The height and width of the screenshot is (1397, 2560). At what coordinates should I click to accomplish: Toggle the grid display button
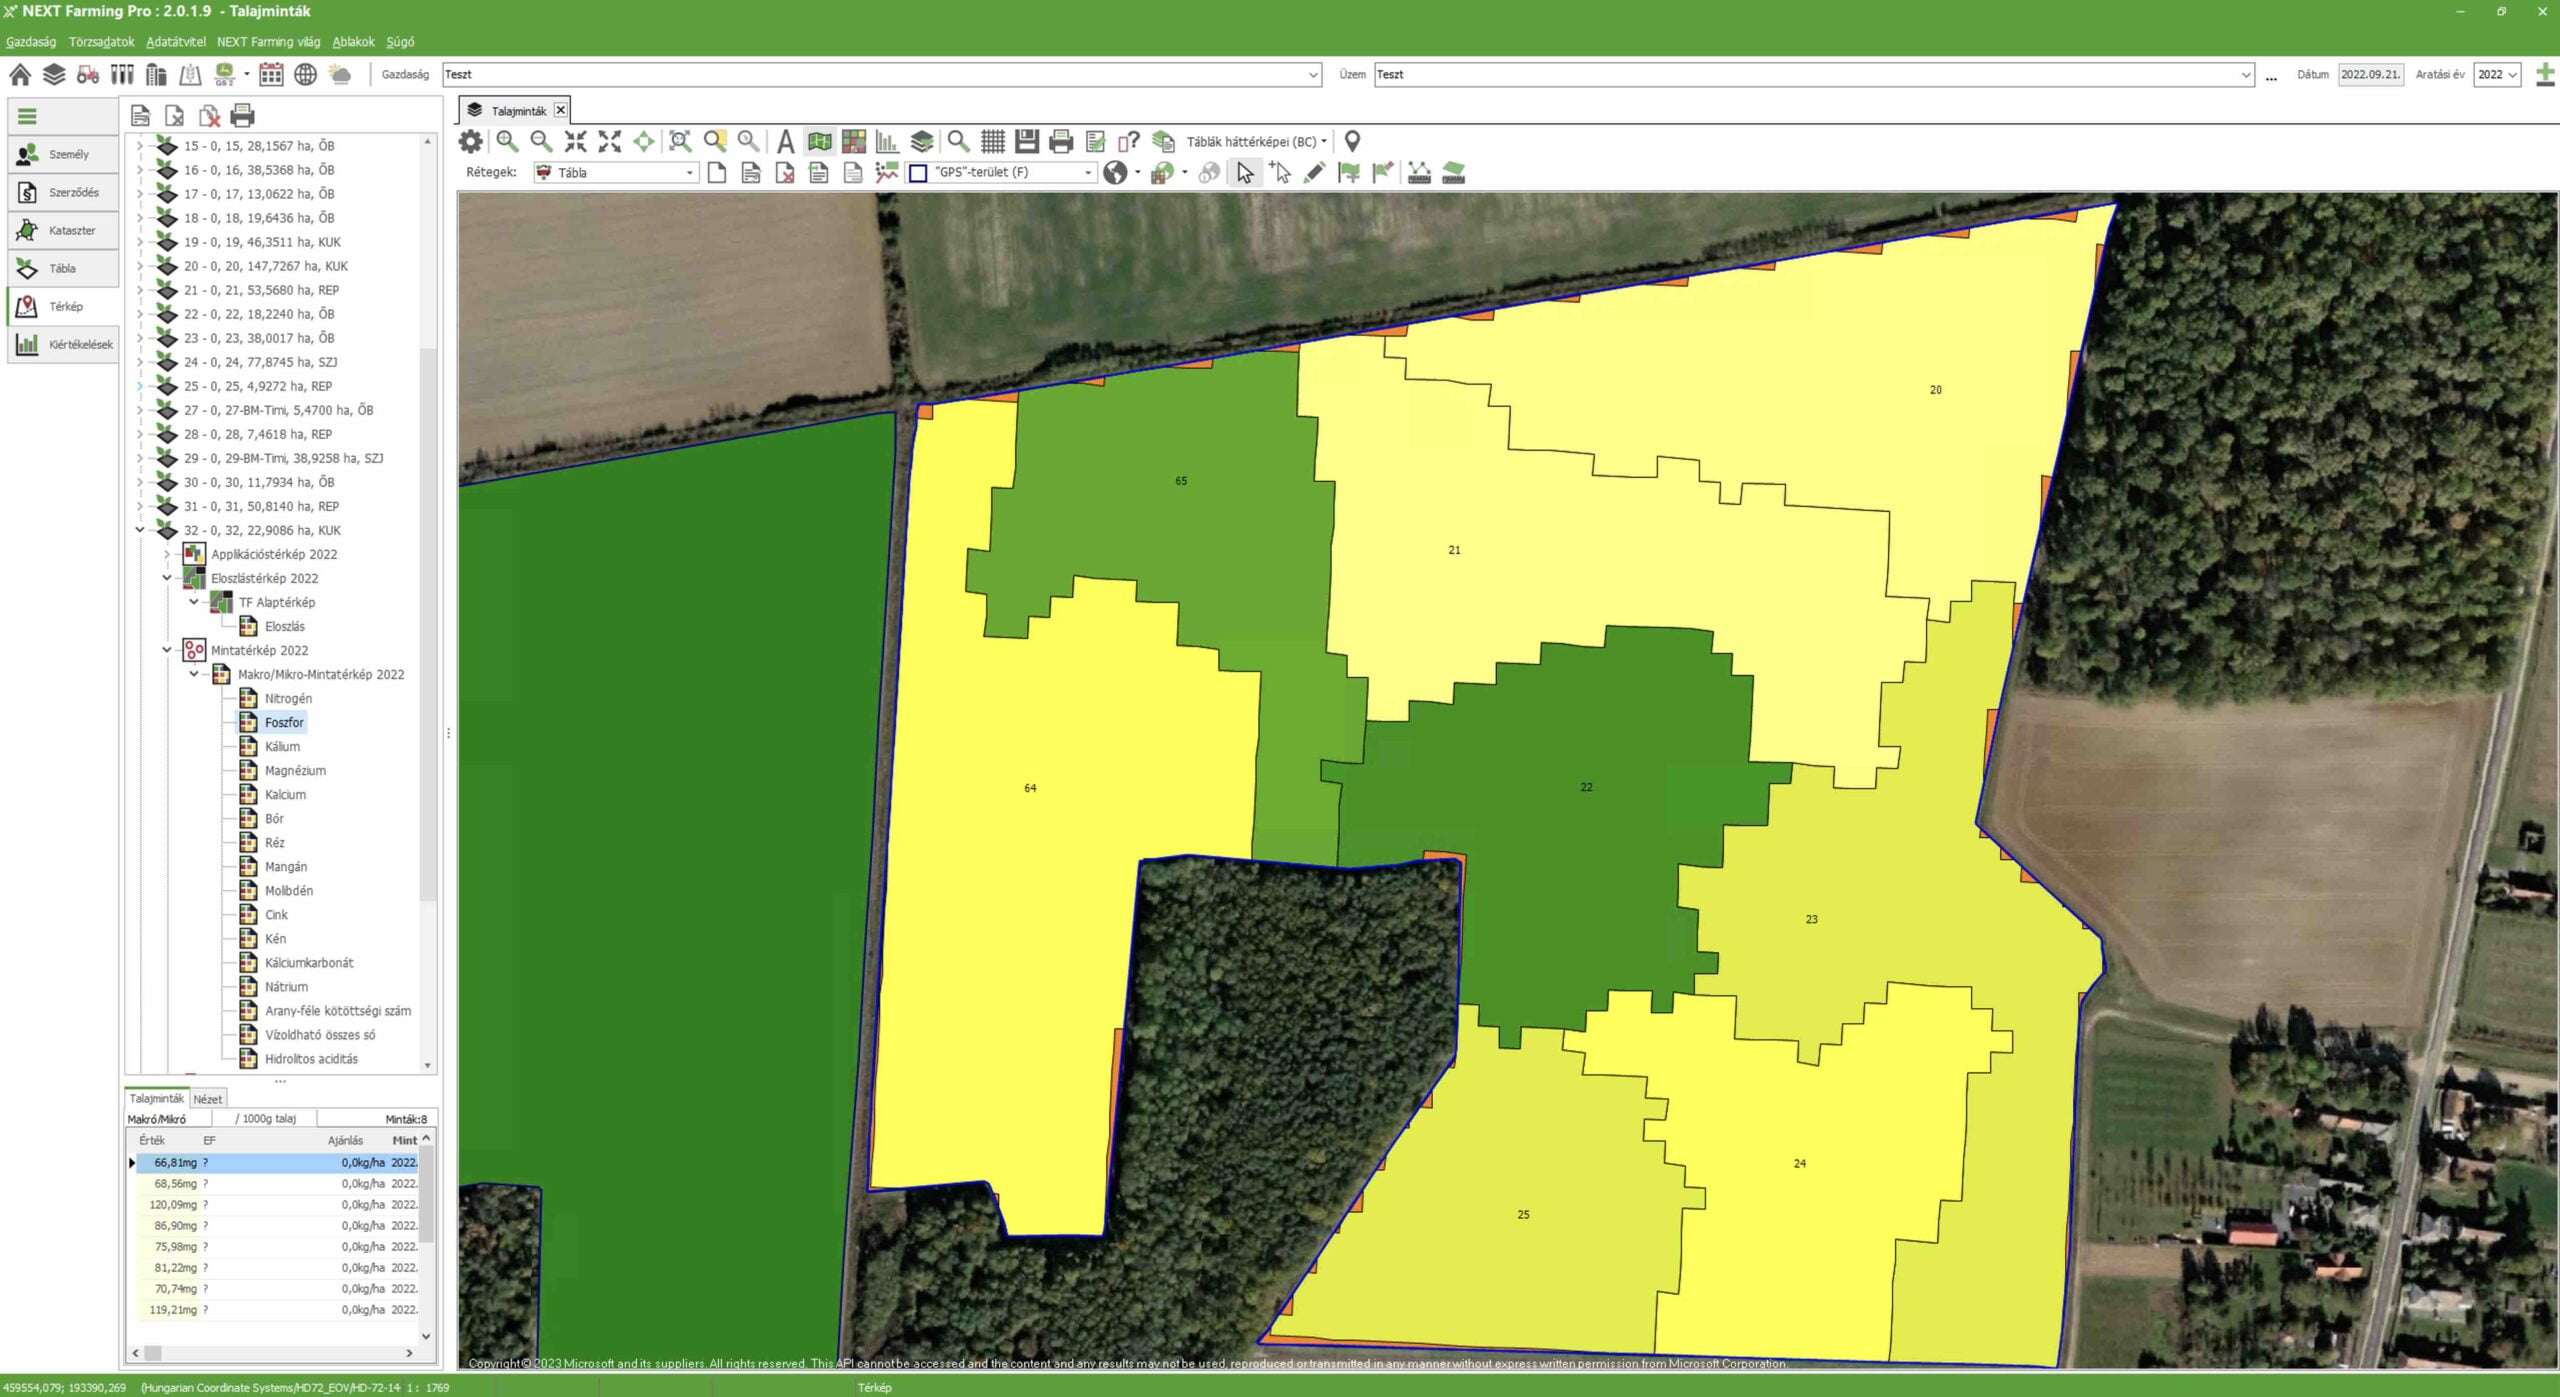click(992, 142)
